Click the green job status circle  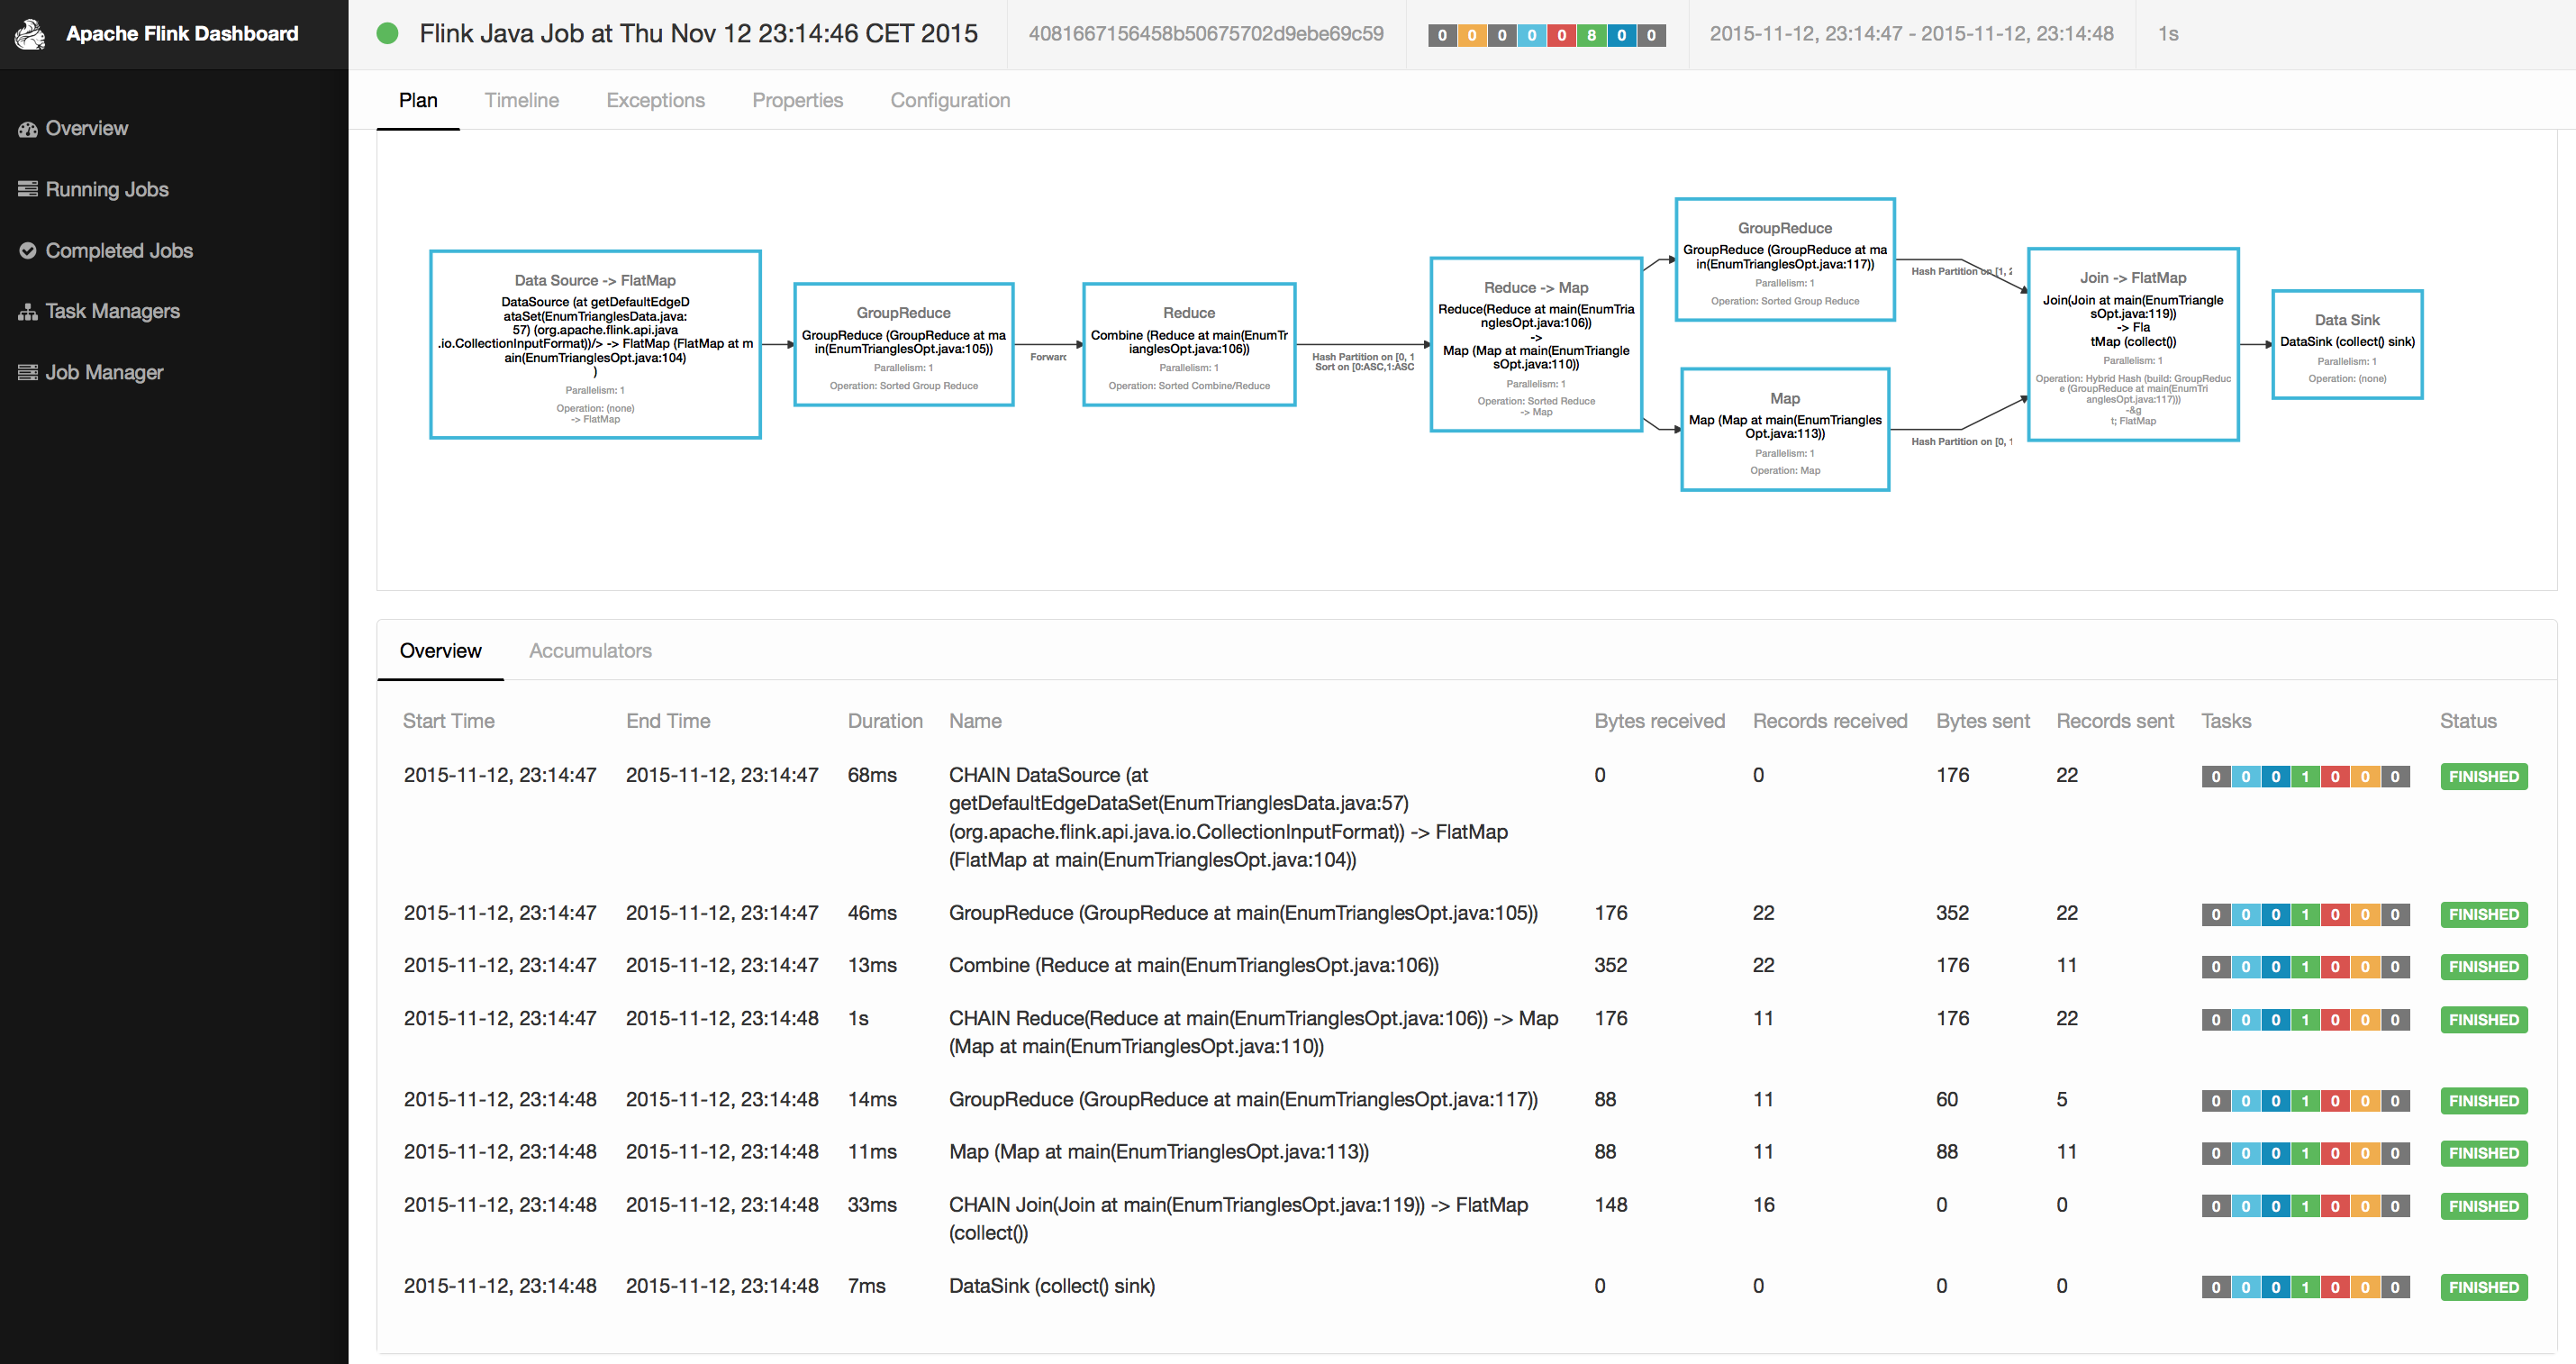(387, 34)
